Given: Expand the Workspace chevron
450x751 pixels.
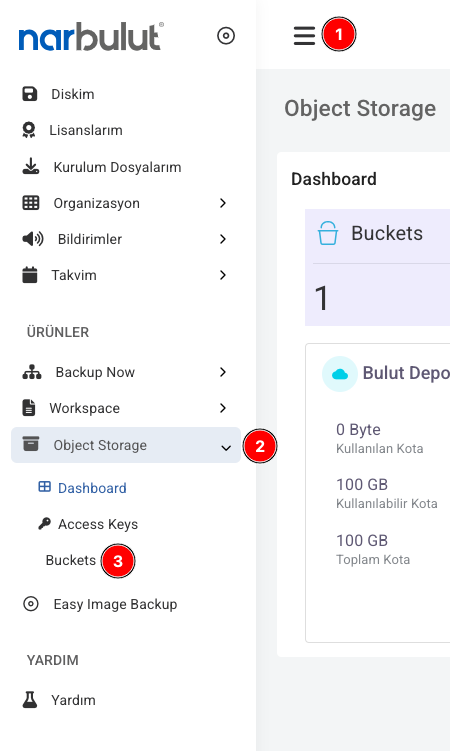Looking at the screenshot, I should 223,408.
